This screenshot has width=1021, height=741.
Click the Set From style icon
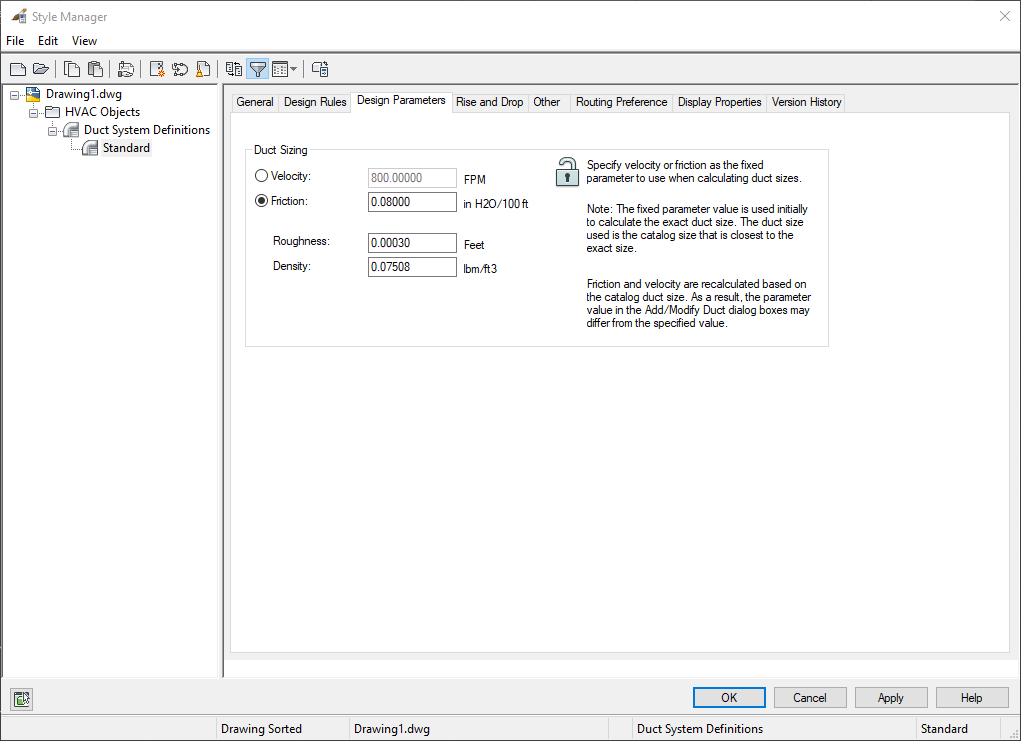(180, 69)
